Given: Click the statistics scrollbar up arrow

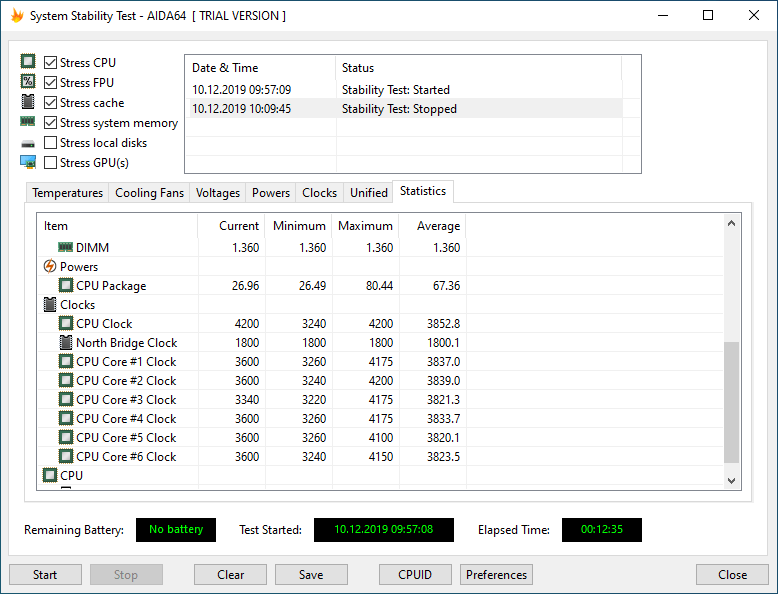Looking at the screenshot, I should pyautogui.click(x=731, y=223).
